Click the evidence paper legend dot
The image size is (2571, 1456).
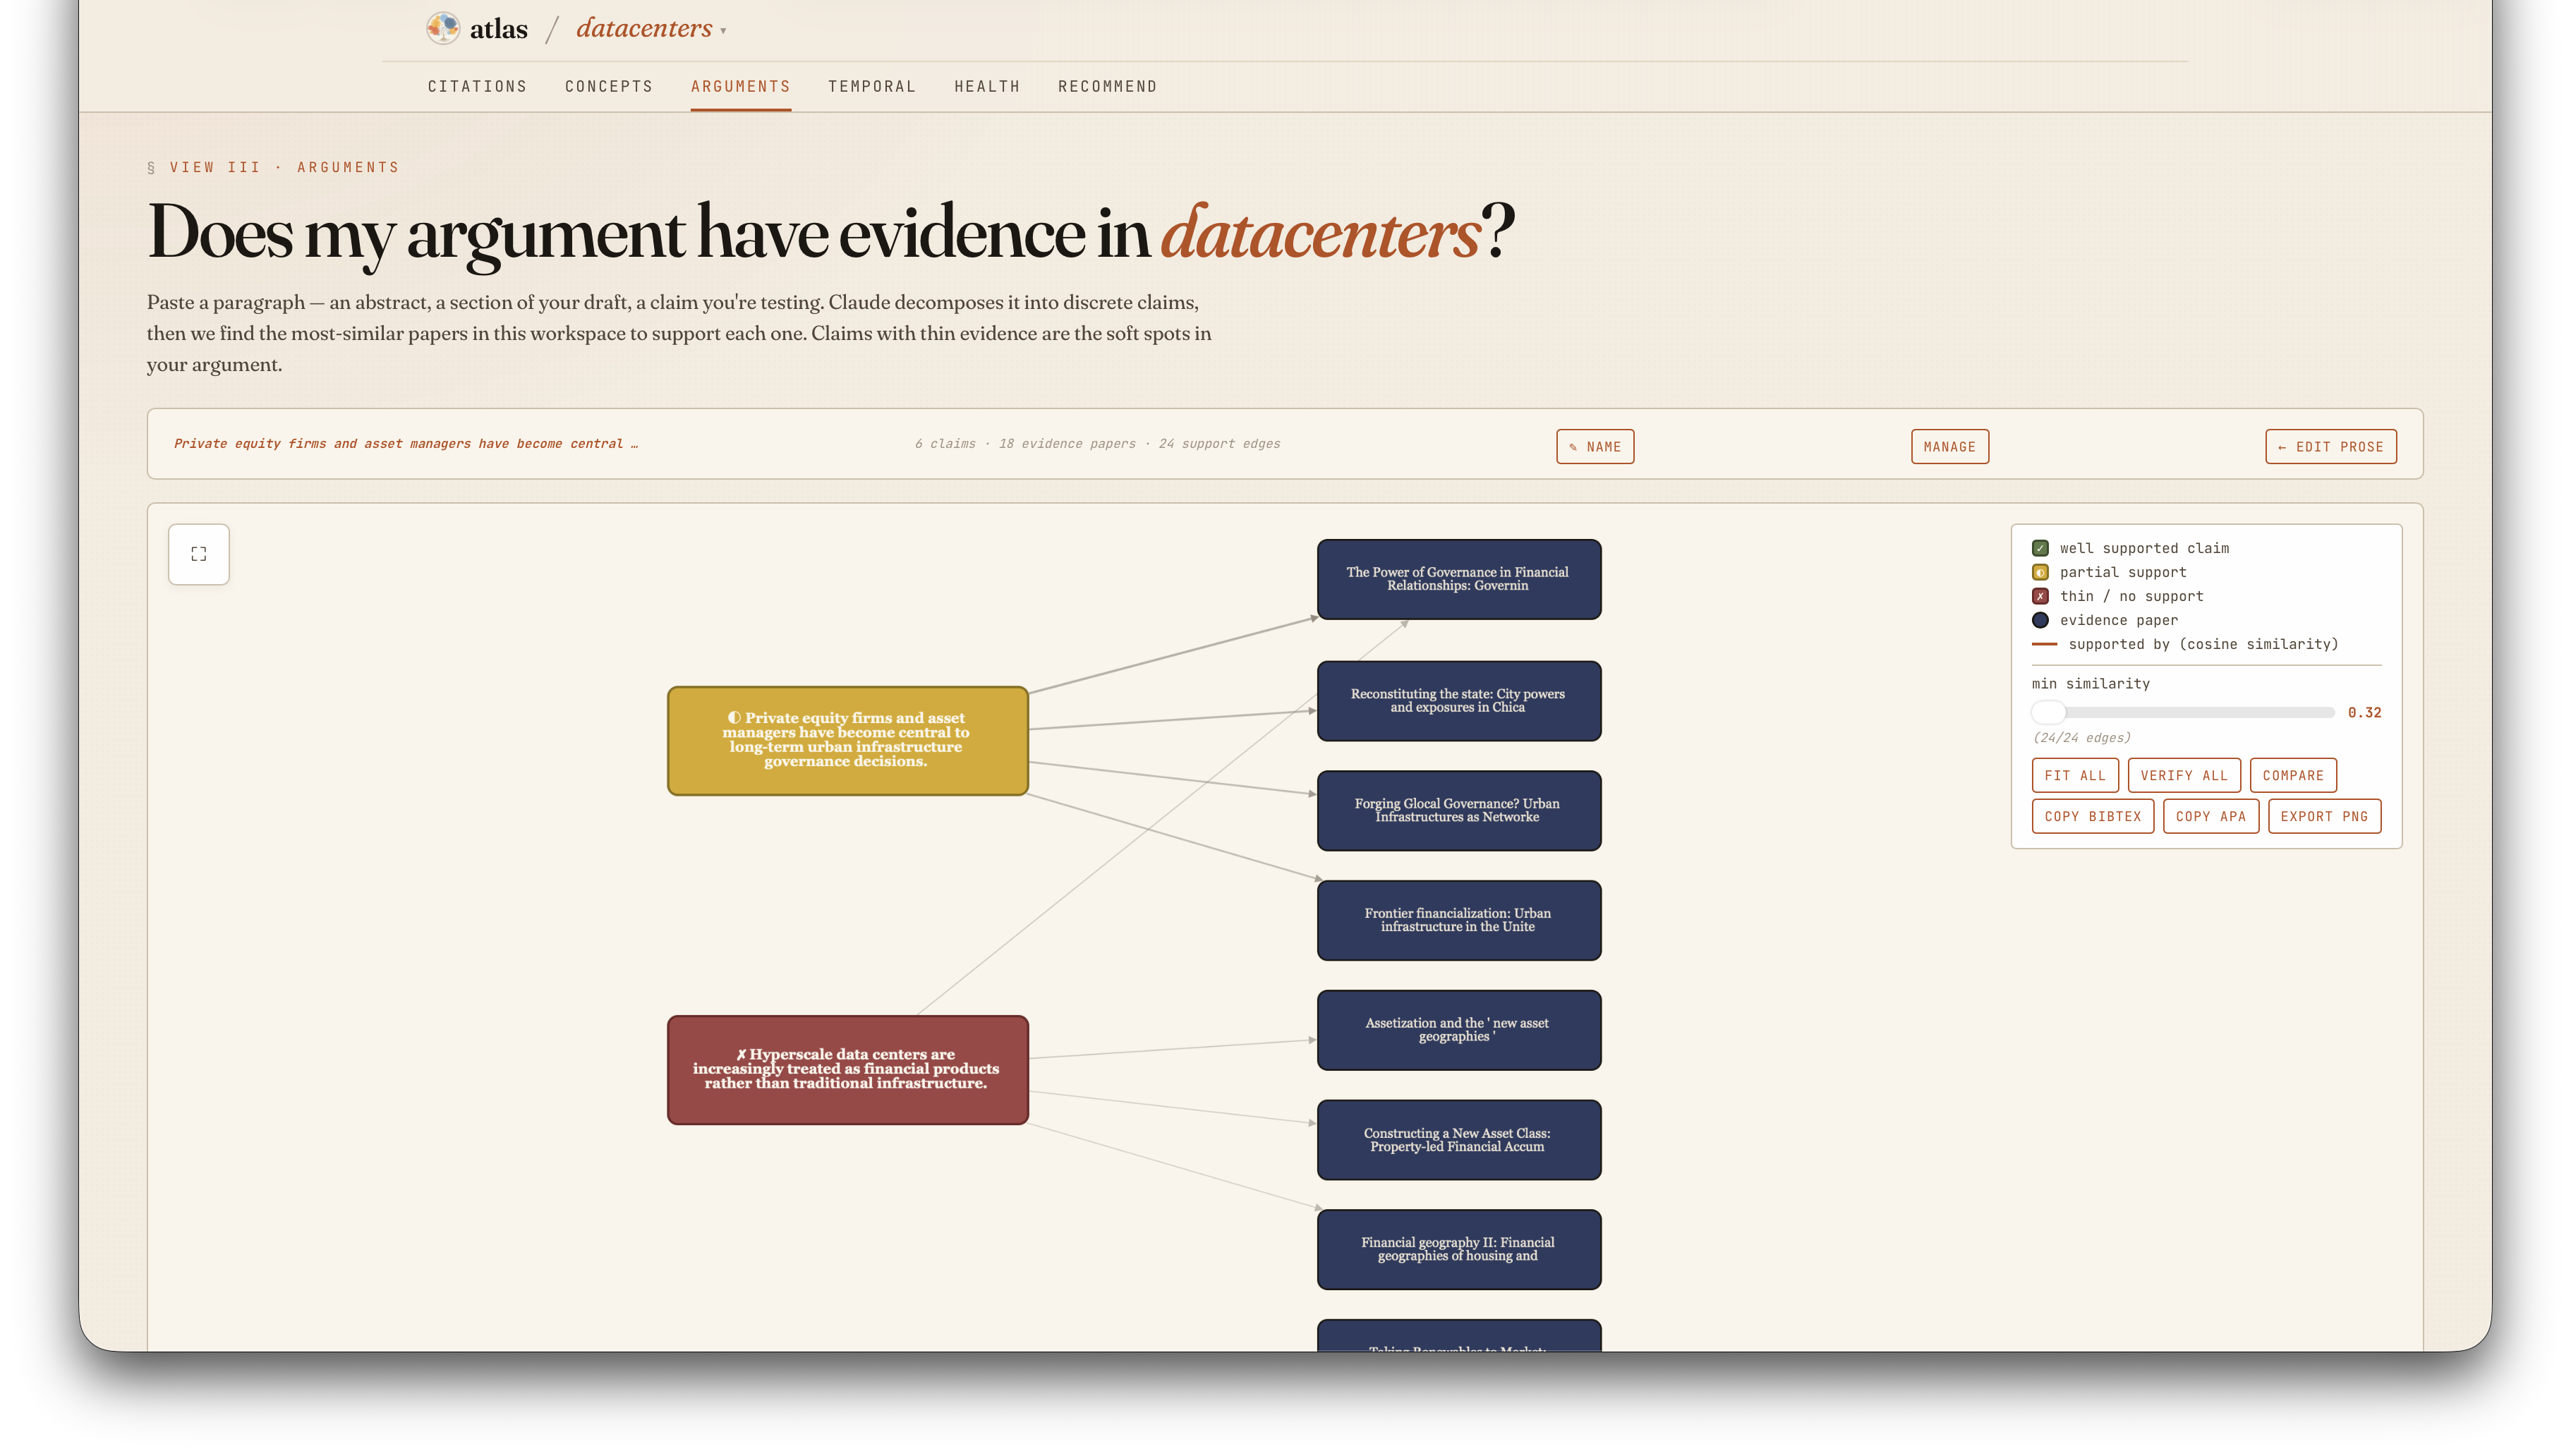coord(2040,620)
